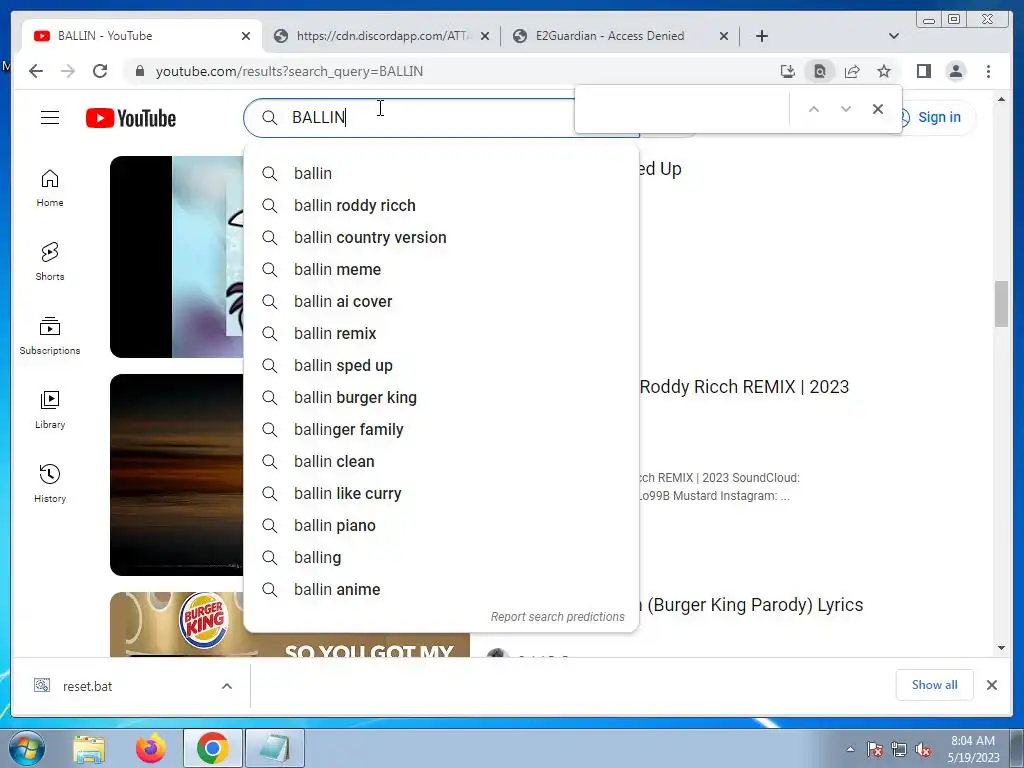Jump to next find result
Screen dimensions: 1024x768
(846, 109)
